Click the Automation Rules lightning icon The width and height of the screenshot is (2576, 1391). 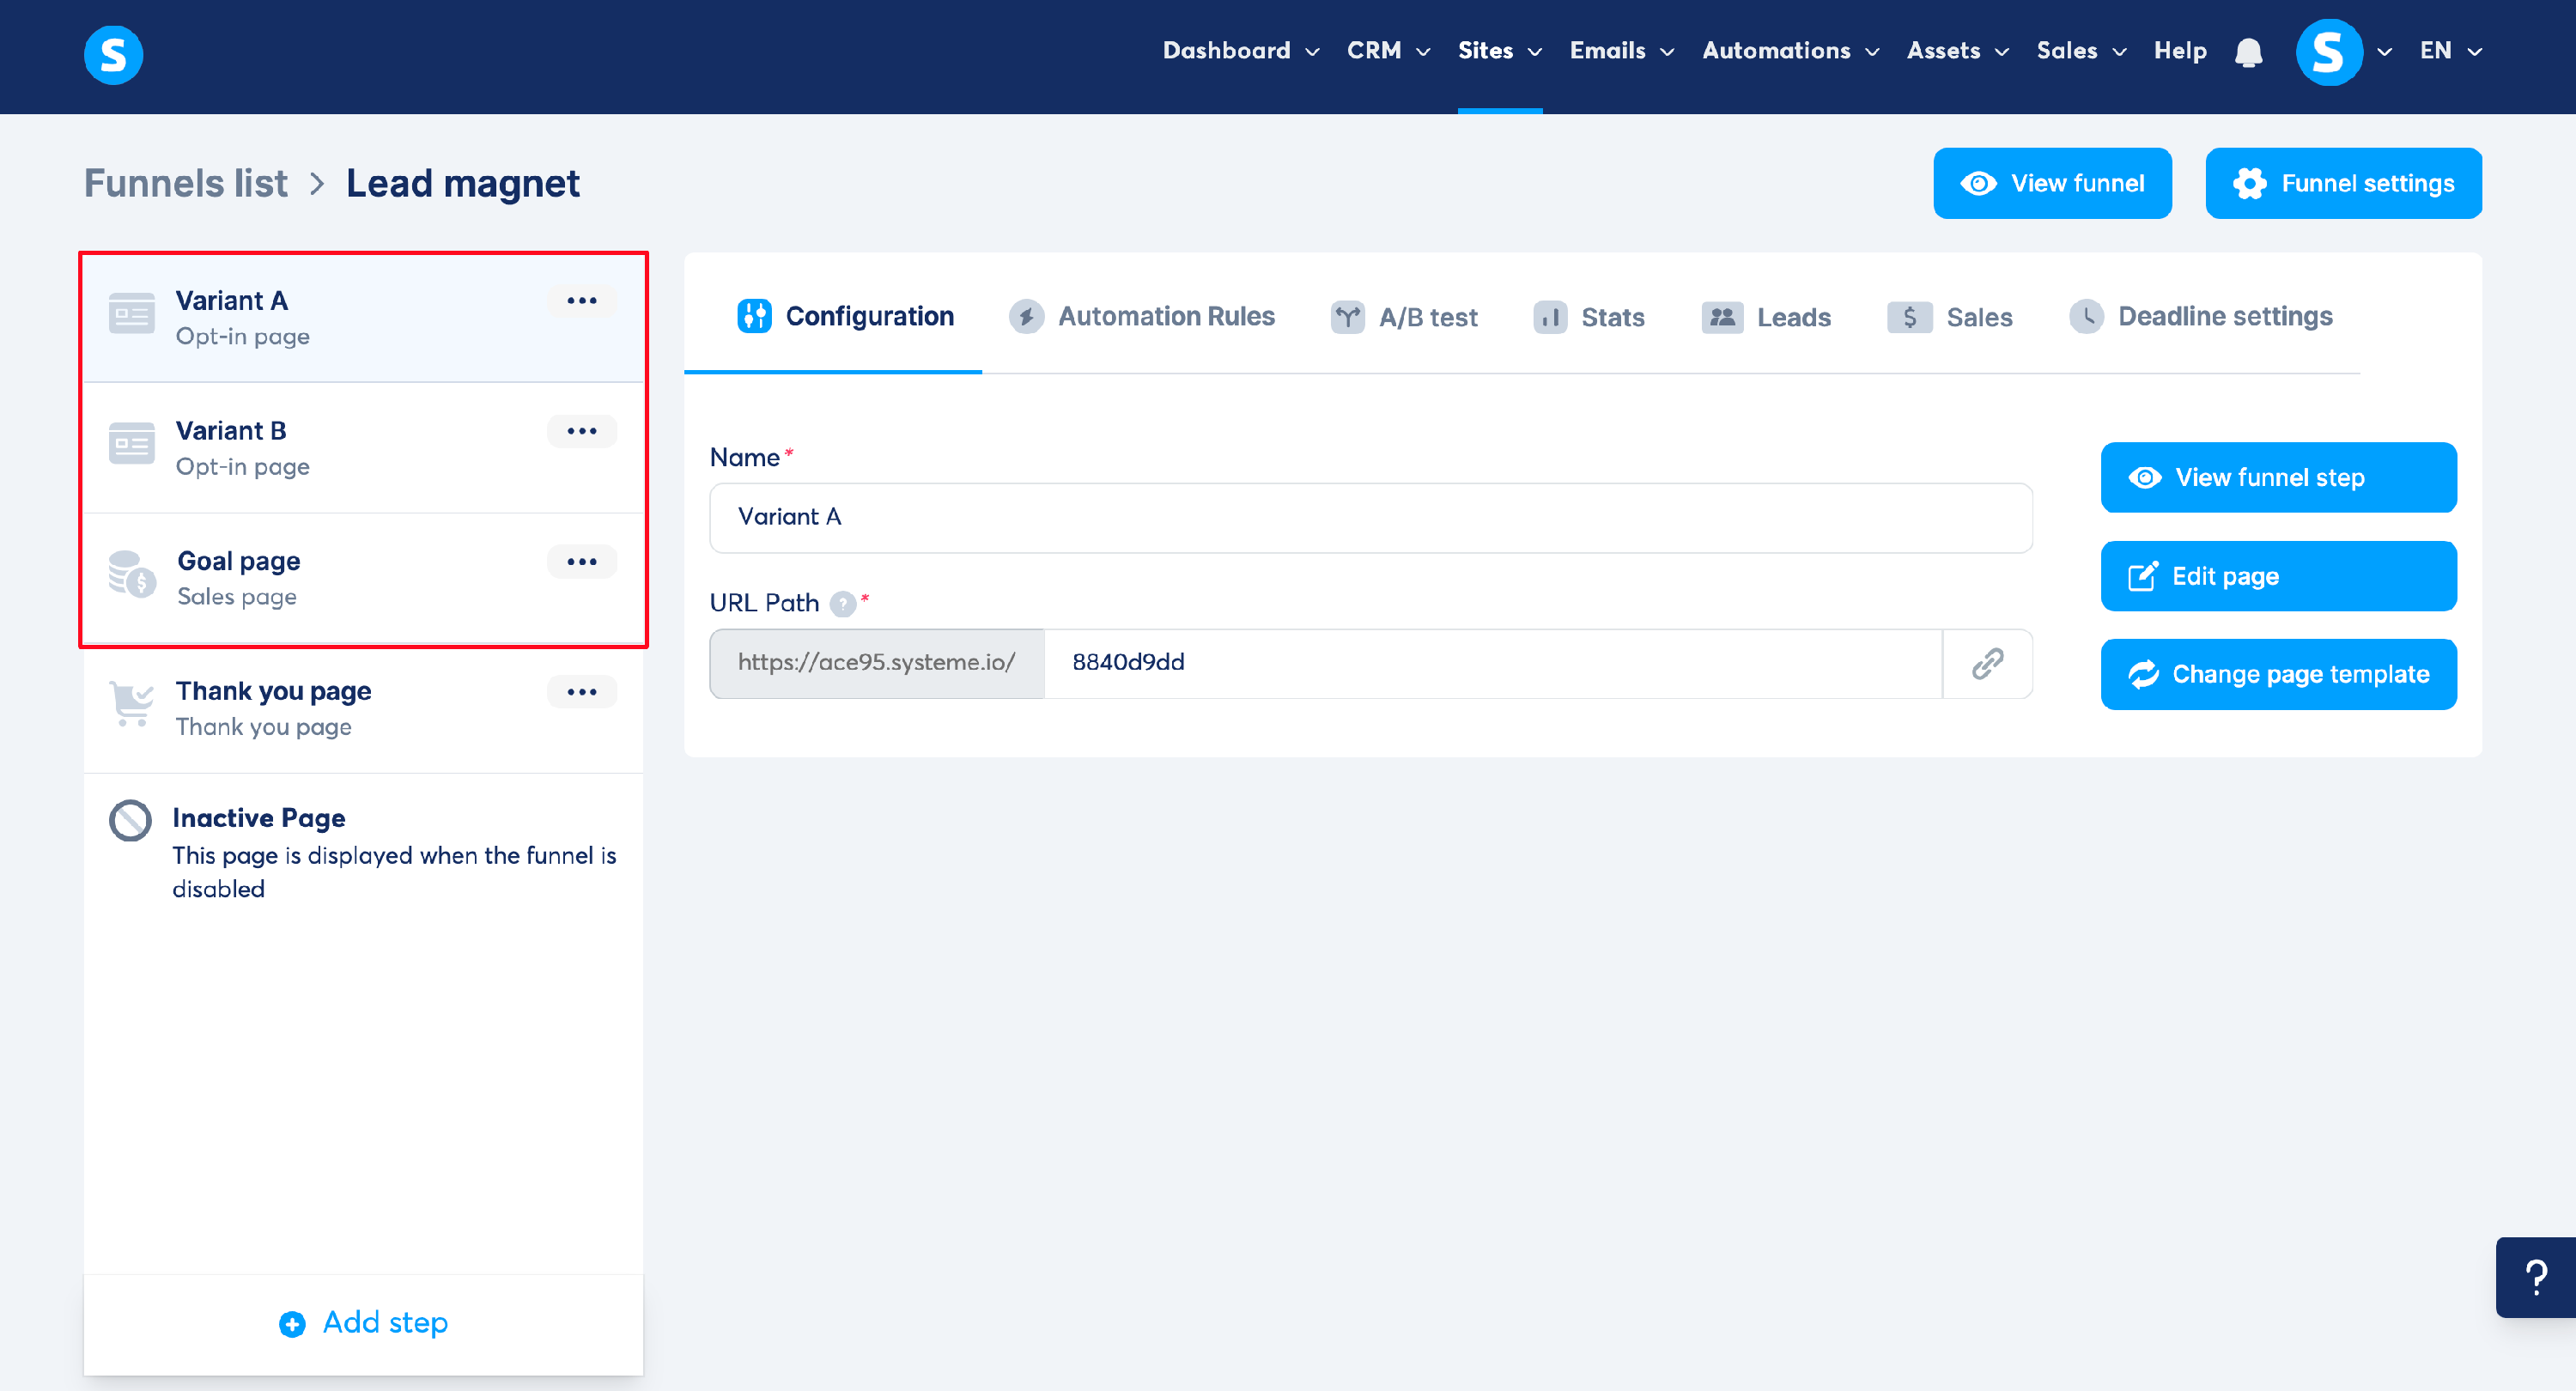(1026, 316)
